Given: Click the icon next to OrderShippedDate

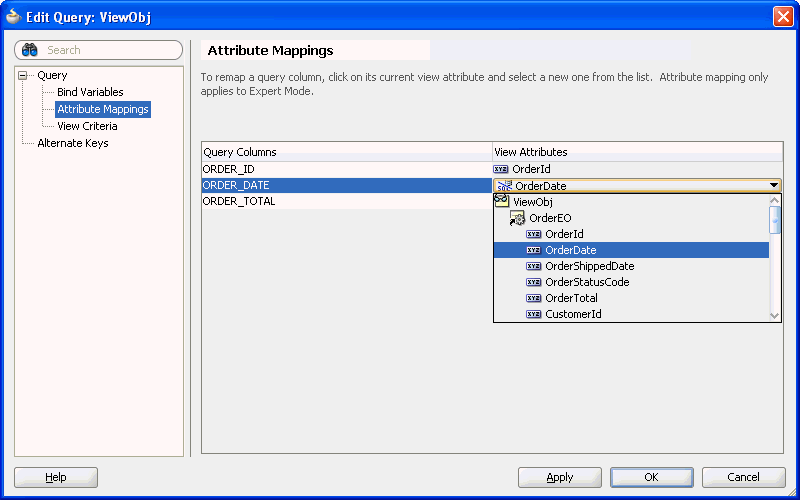Looking at the screenshot, I should point(533,266).
